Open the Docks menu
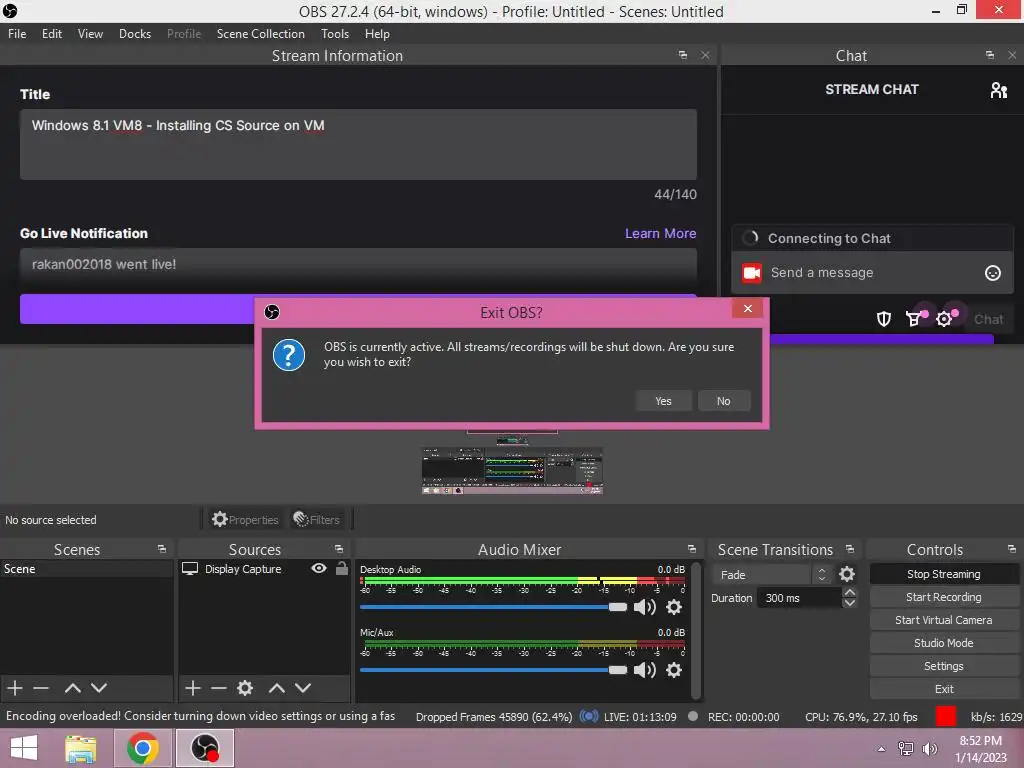The width and height of the screenshot is (1024, 768). 135,34
